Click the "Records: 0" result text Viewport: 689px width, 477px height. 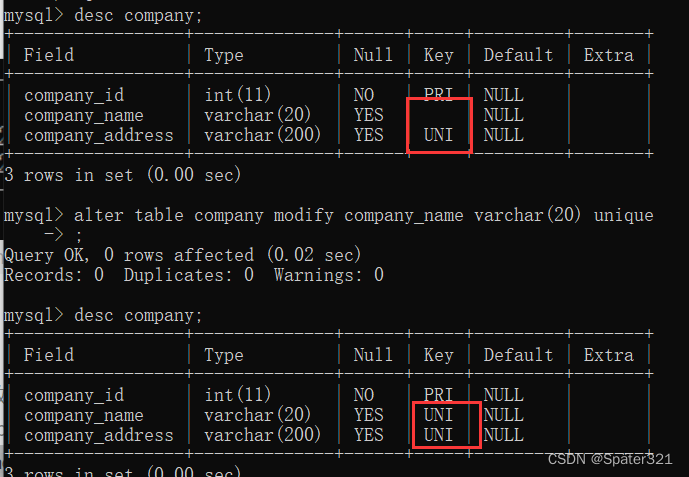[x=53, y=274]
